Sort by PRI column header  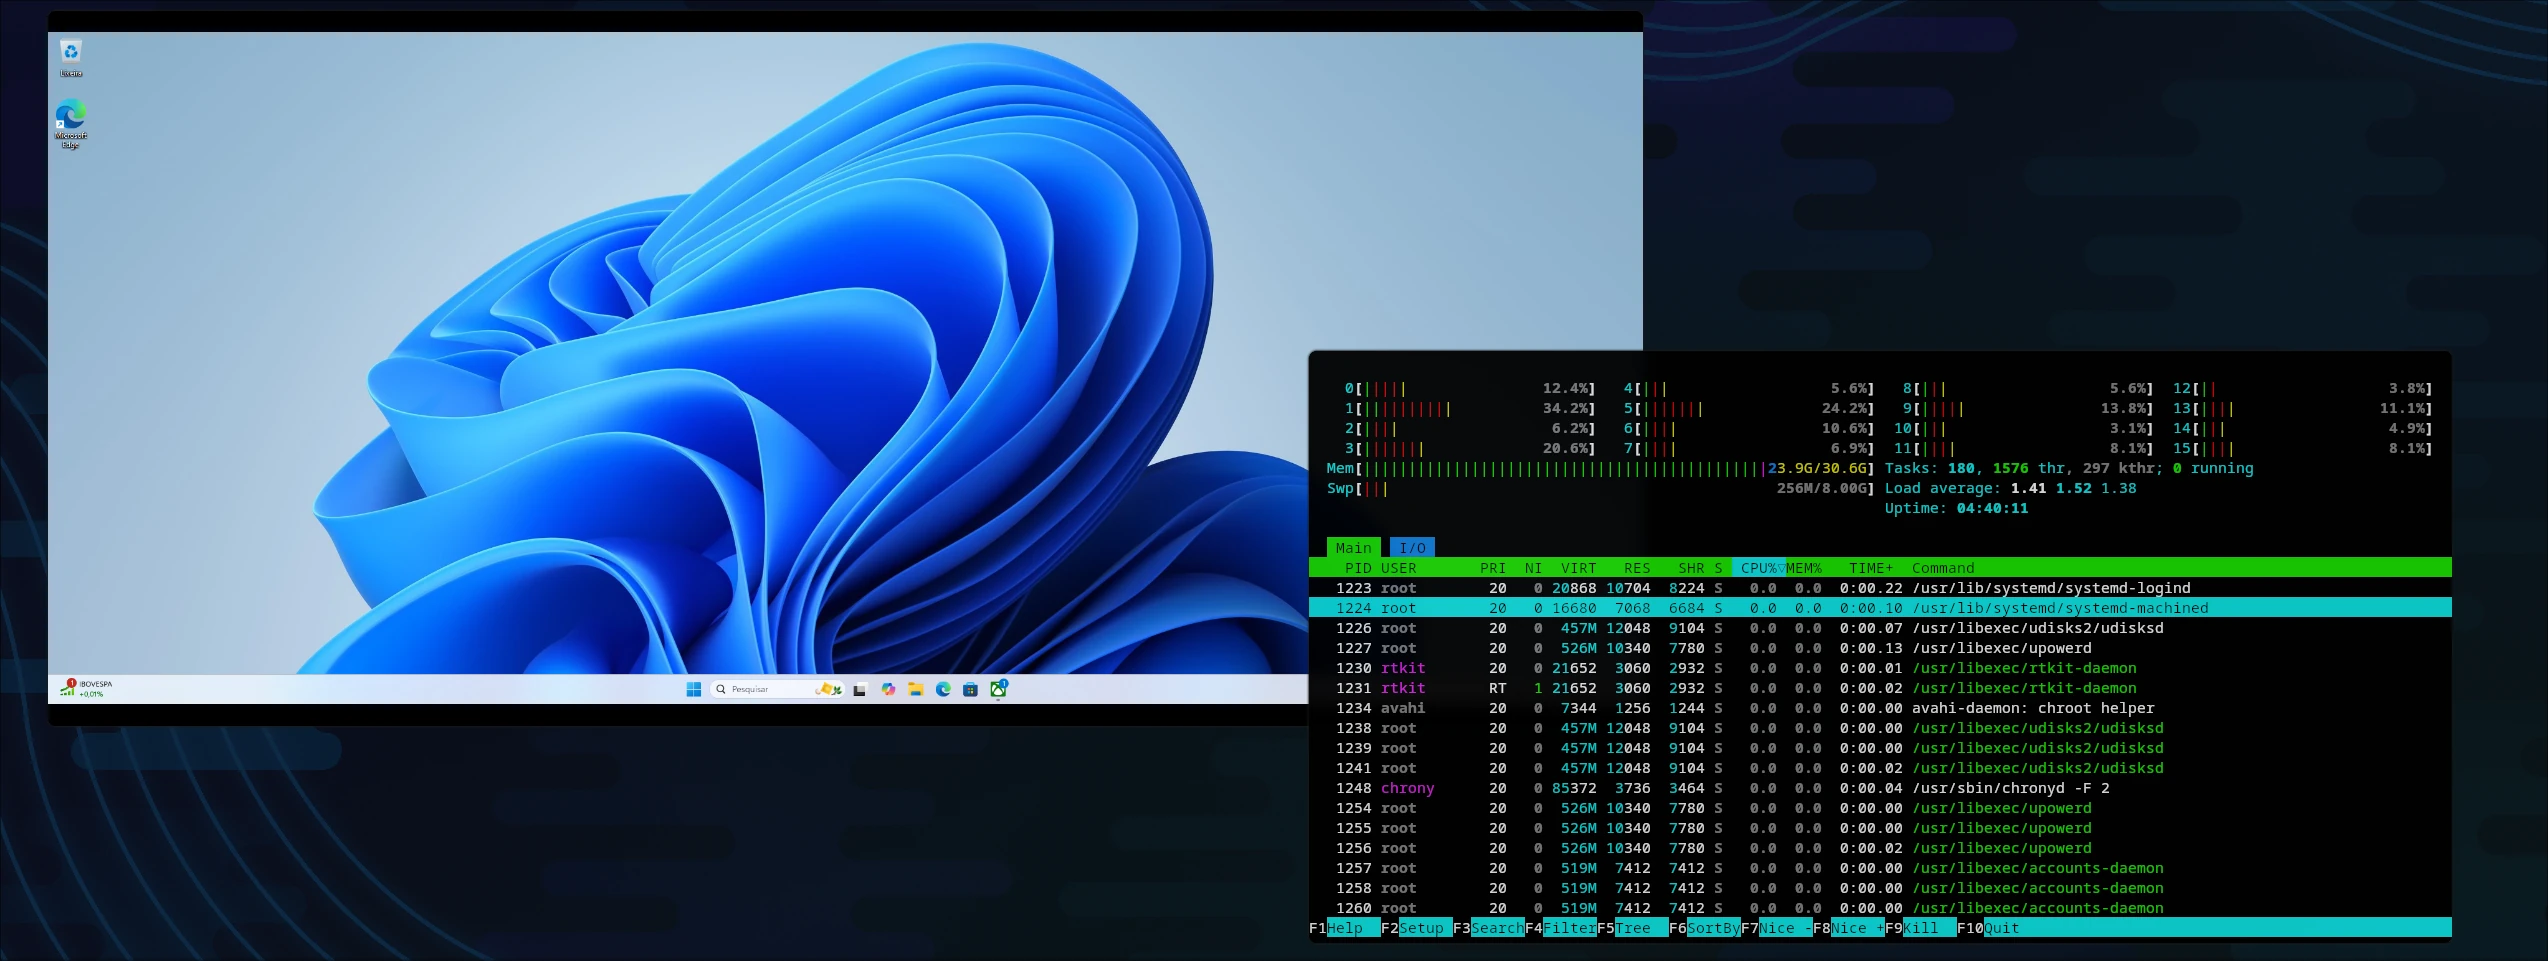(x=1493, y=568)
